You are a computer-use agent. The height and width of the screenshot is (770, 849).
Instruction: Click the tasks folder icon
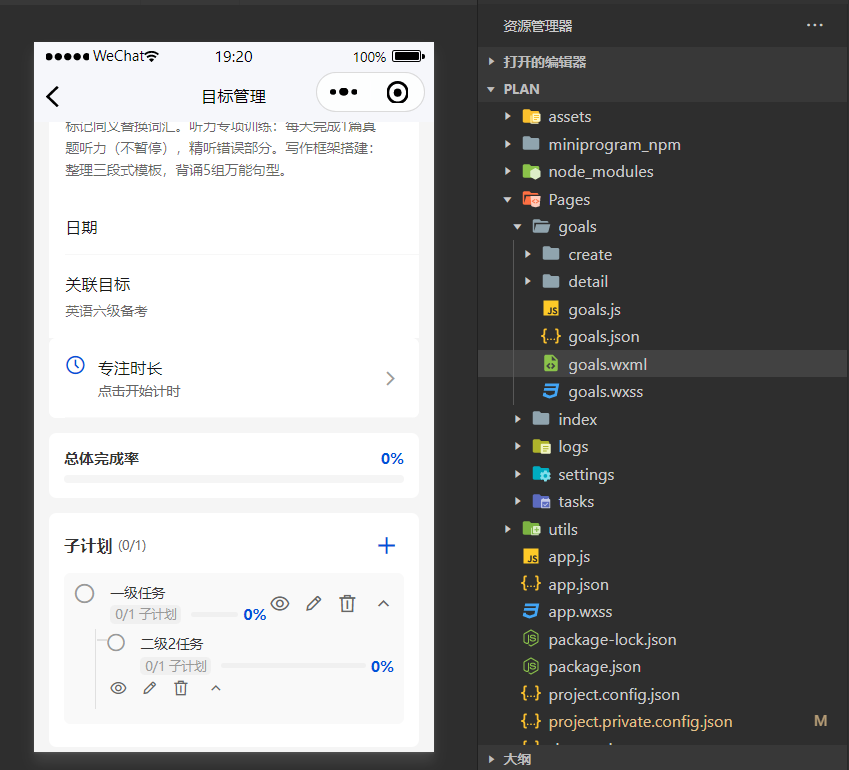[541, 501]
